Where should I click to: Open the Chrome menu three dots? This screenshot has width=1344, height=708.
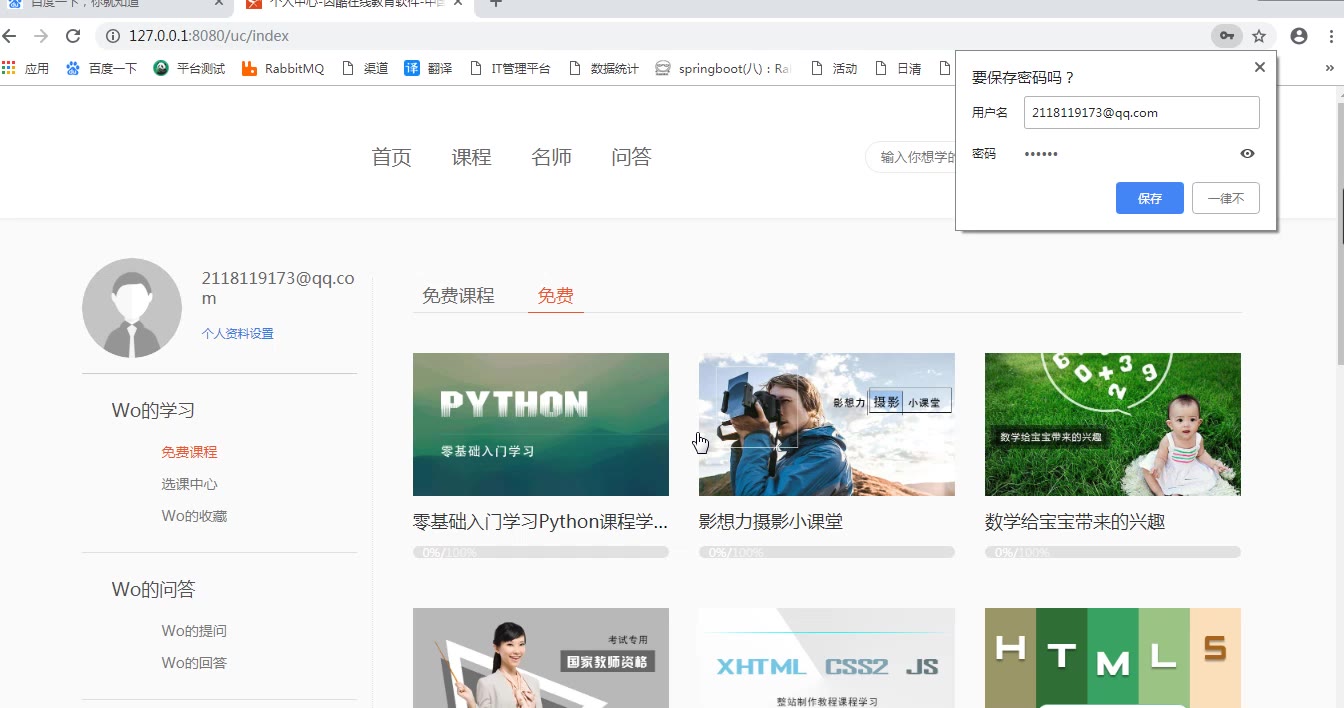tap(1332, 36)
